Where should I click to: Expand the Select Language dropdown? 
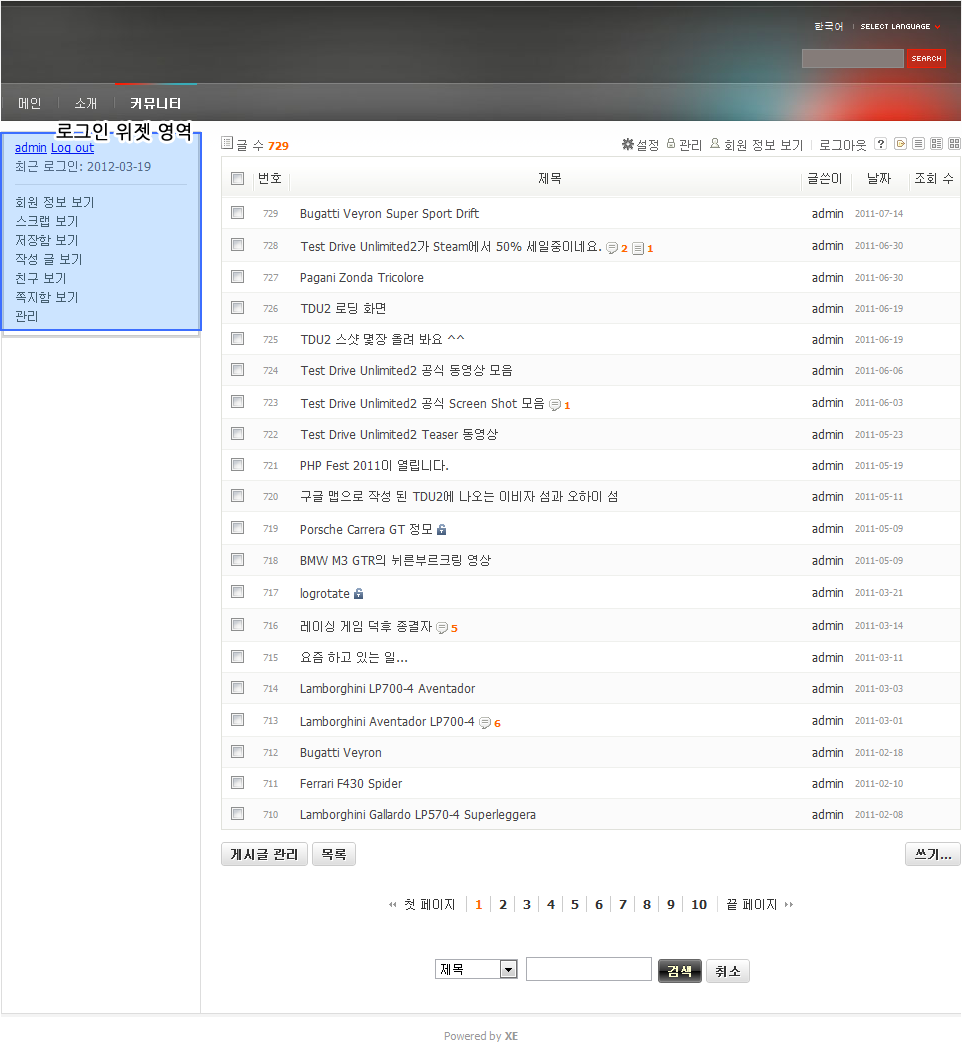(900, 27)
